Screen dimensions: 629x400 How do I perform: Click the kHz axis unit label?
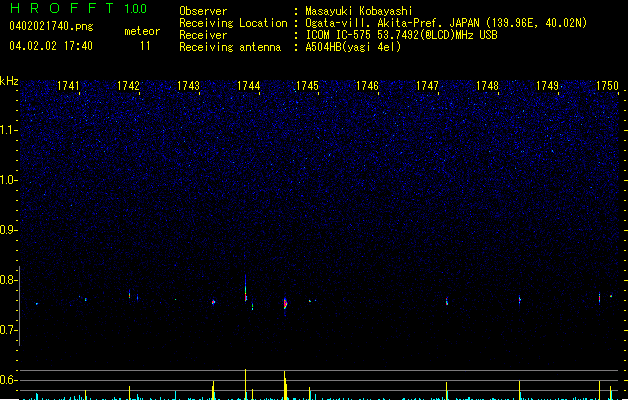[x=9, y=81]
